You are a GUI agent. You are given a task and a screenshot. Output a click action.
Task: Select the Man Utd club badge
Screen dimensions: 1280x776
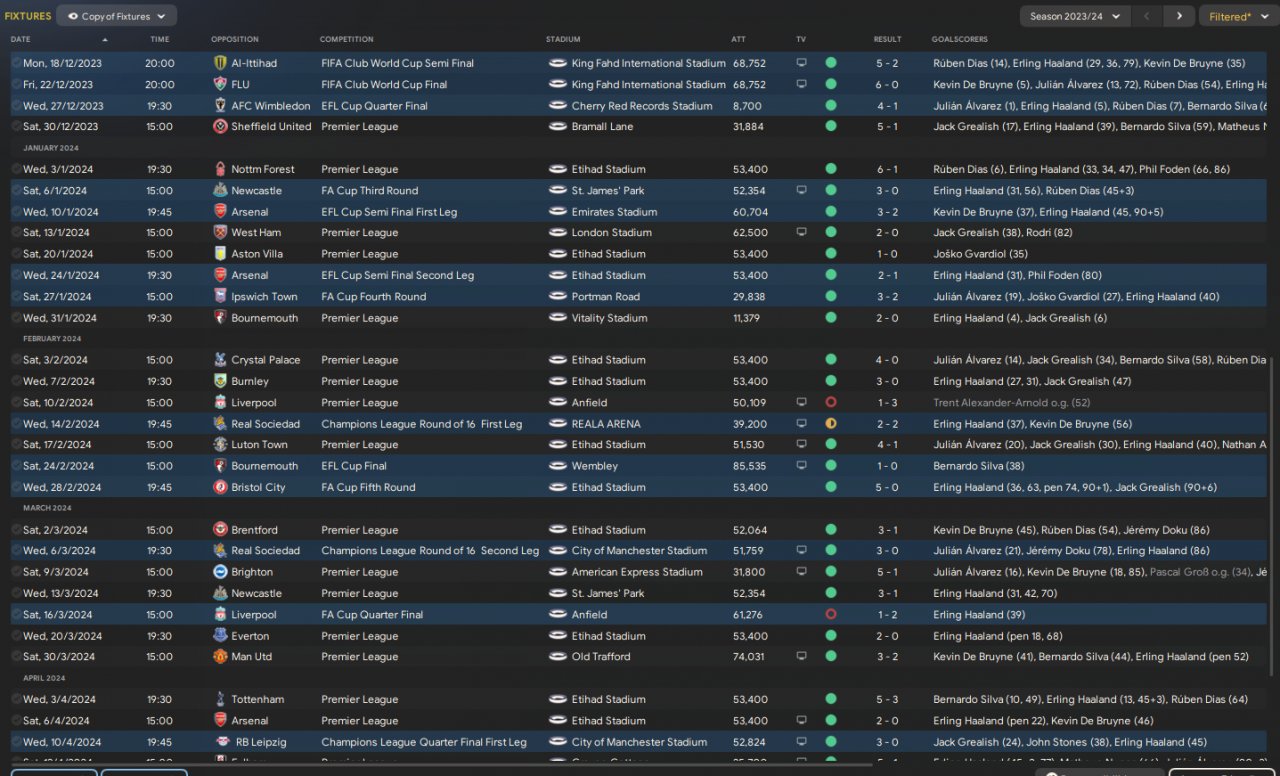pyautogui.click(x=220, y=657)
